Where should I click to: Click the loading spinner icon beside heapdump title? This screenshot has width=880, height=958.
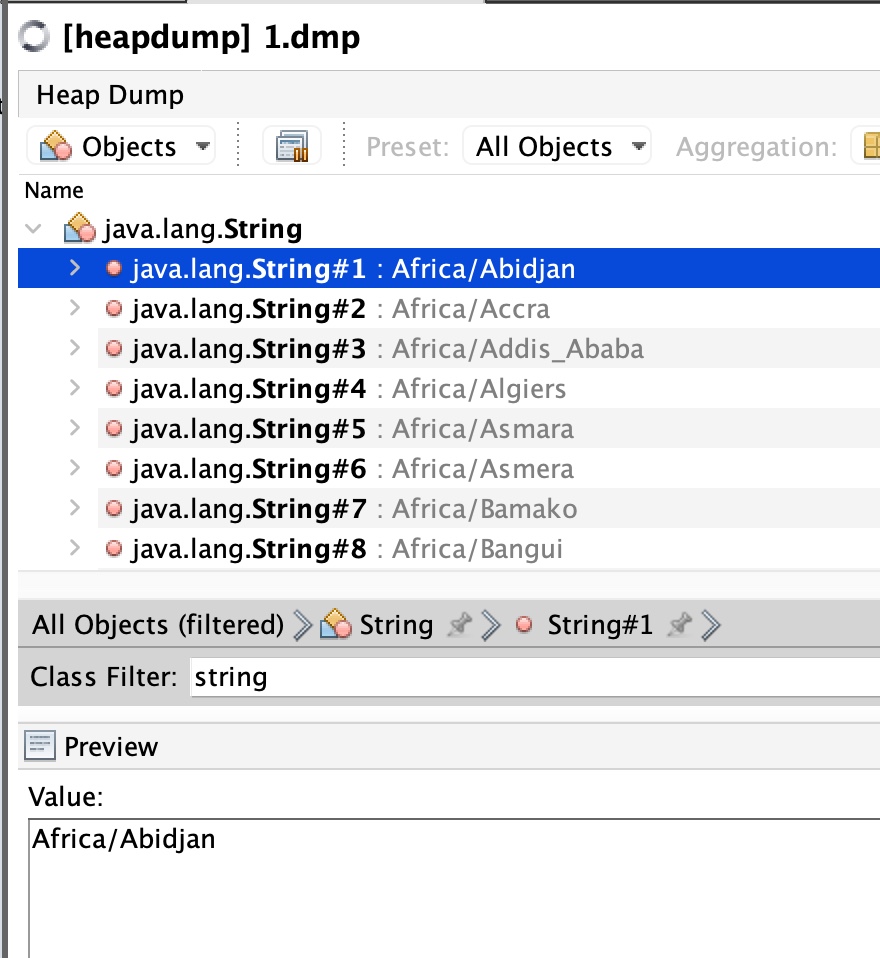coord(34,38)
